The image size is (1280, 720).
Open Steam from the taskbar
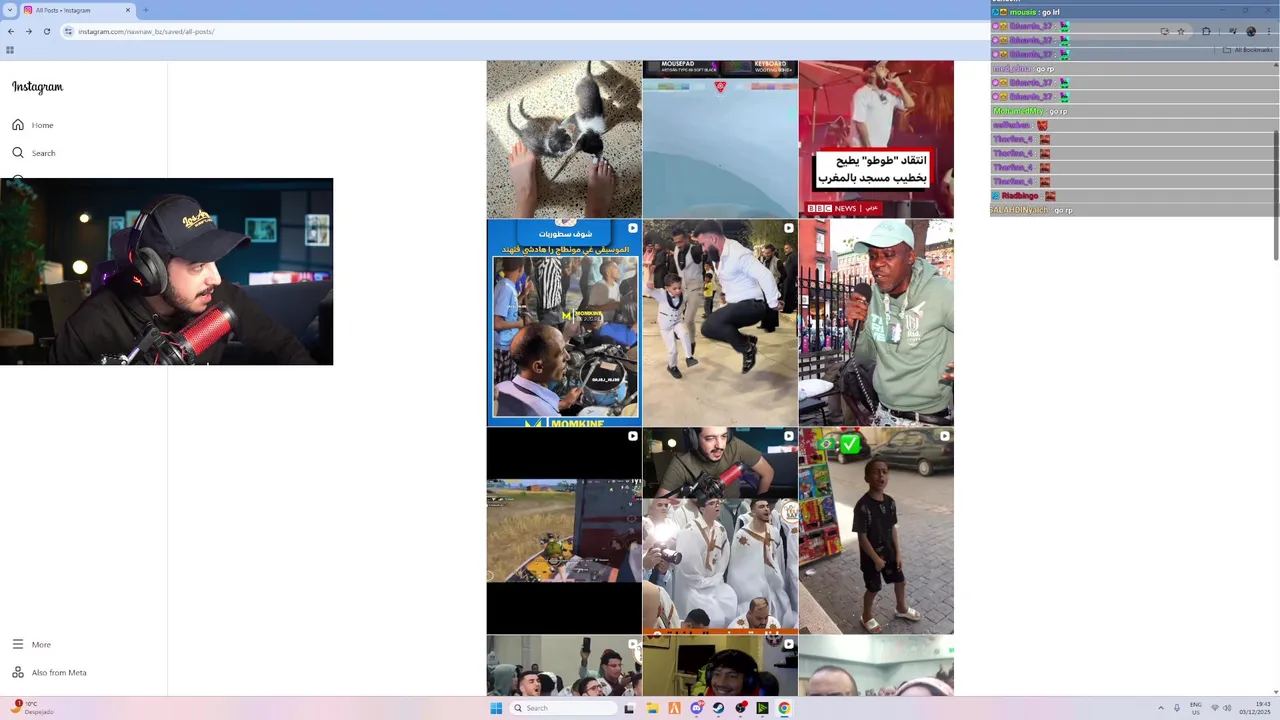718,708
